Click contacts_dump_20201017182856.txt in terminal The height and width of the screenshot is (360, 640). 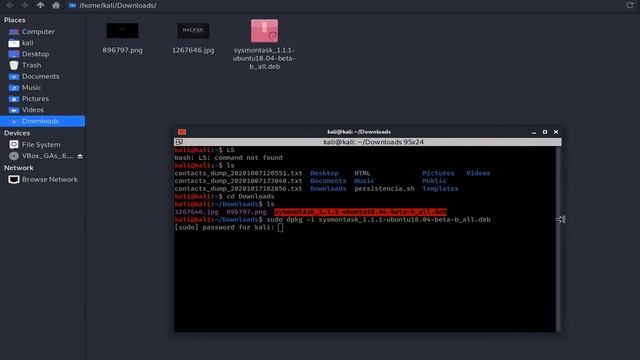click(238, 189)
